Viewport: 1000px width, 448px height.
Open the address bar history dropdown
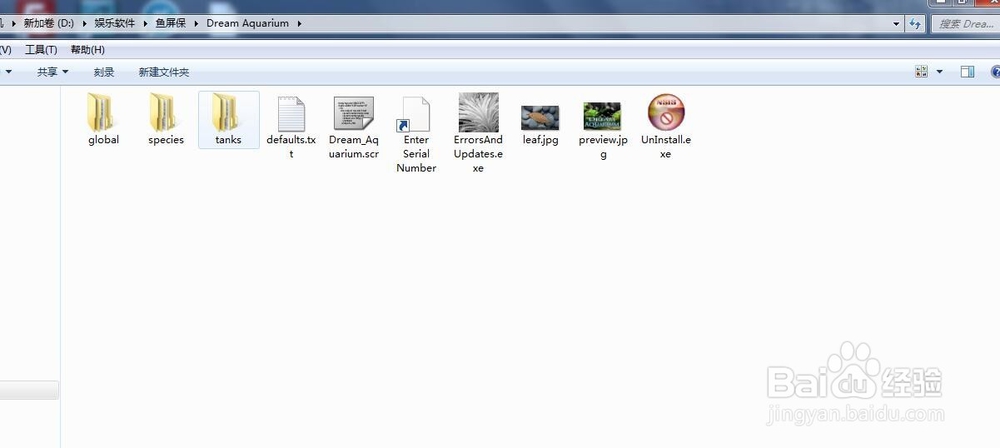click(897, 24)
